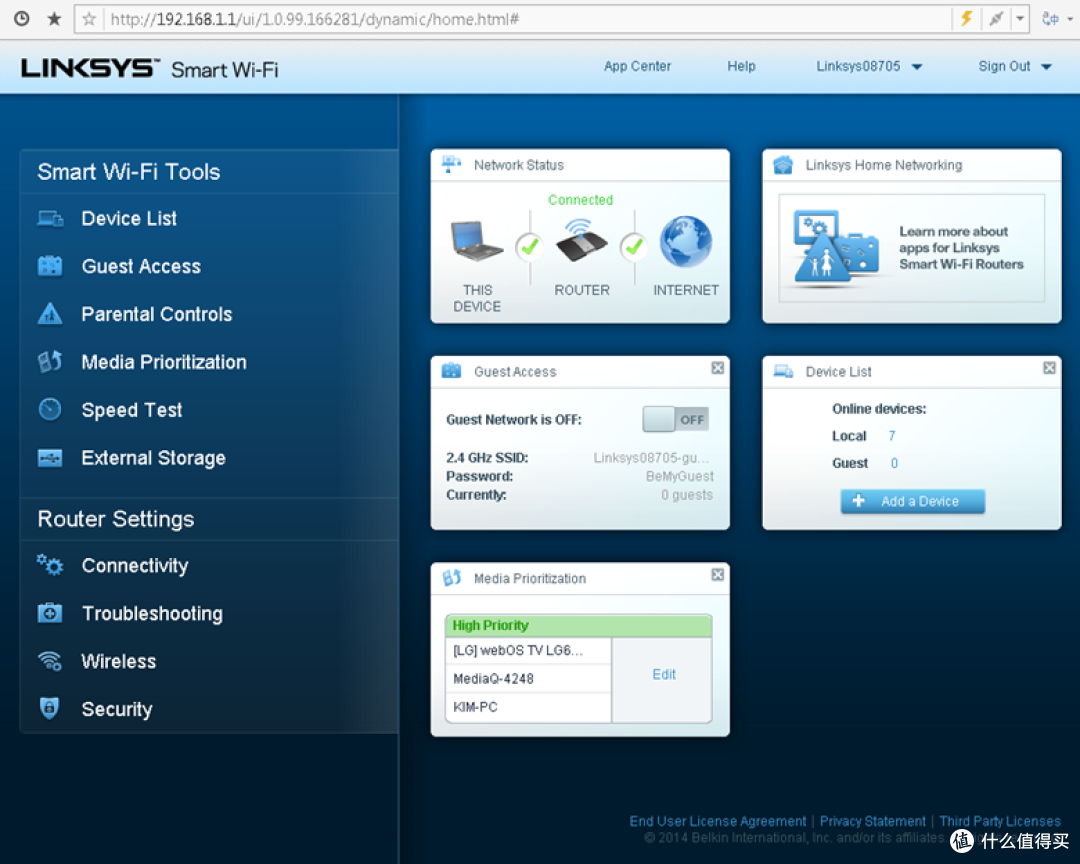This screenshot has width=1080, height=864.
Task: Click the Add a Device button
Action: (x=912, y=501)
